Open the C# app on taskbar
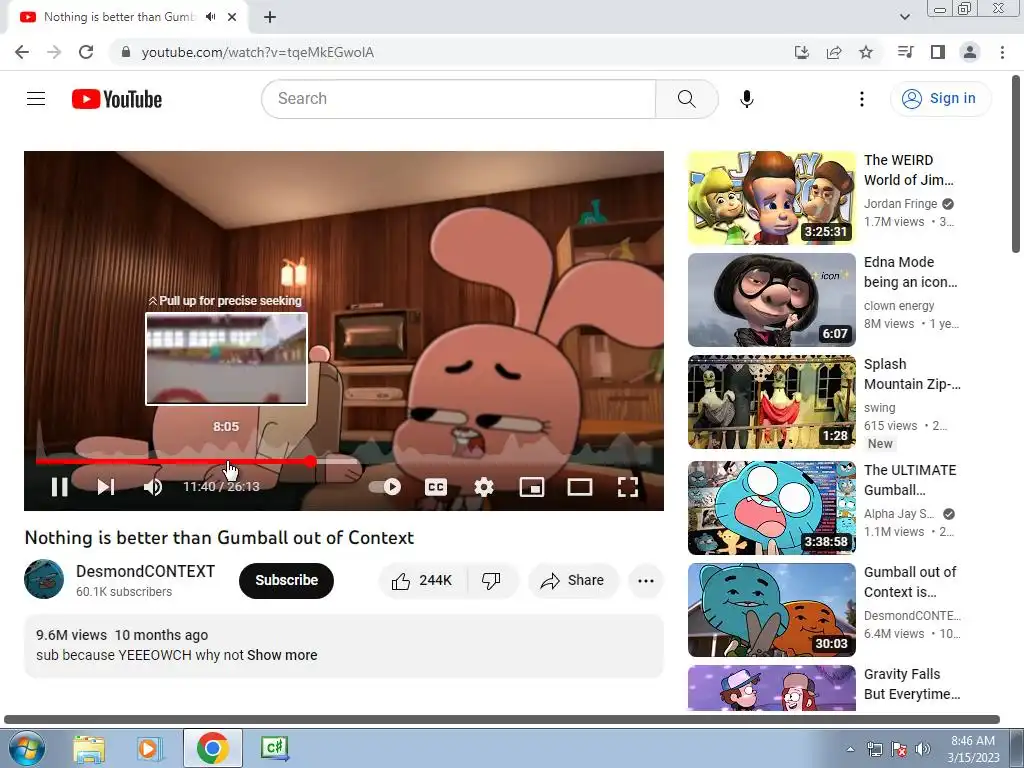The image size is (1024, 768). click(x=274, y=748)
